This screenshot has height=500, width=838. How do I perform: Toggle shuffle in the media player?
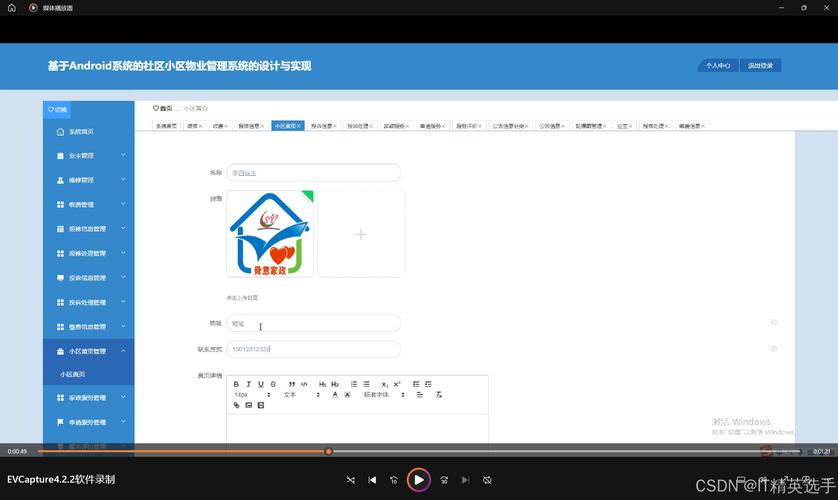tap(351, 480)
